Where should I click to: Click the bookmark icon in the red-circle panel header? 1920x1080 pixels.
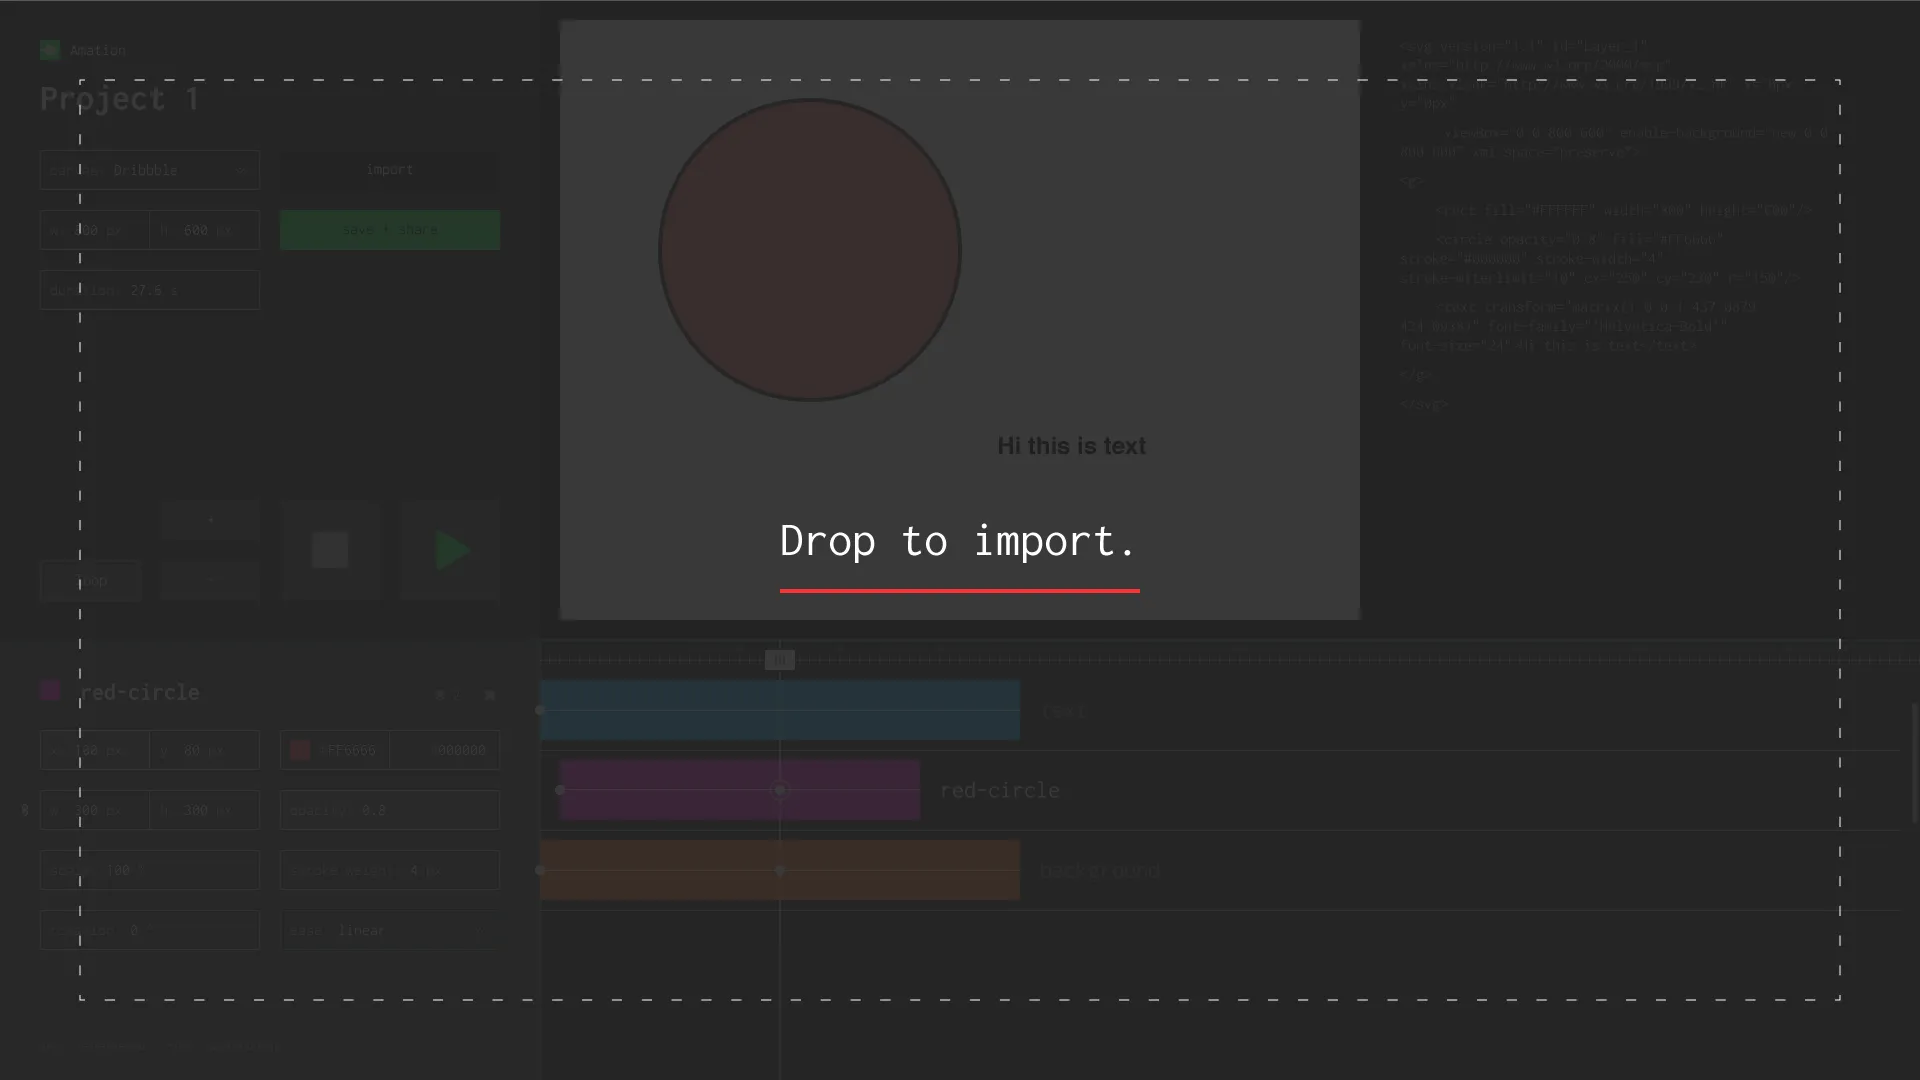pyautogui.click(x=490, y=694)
